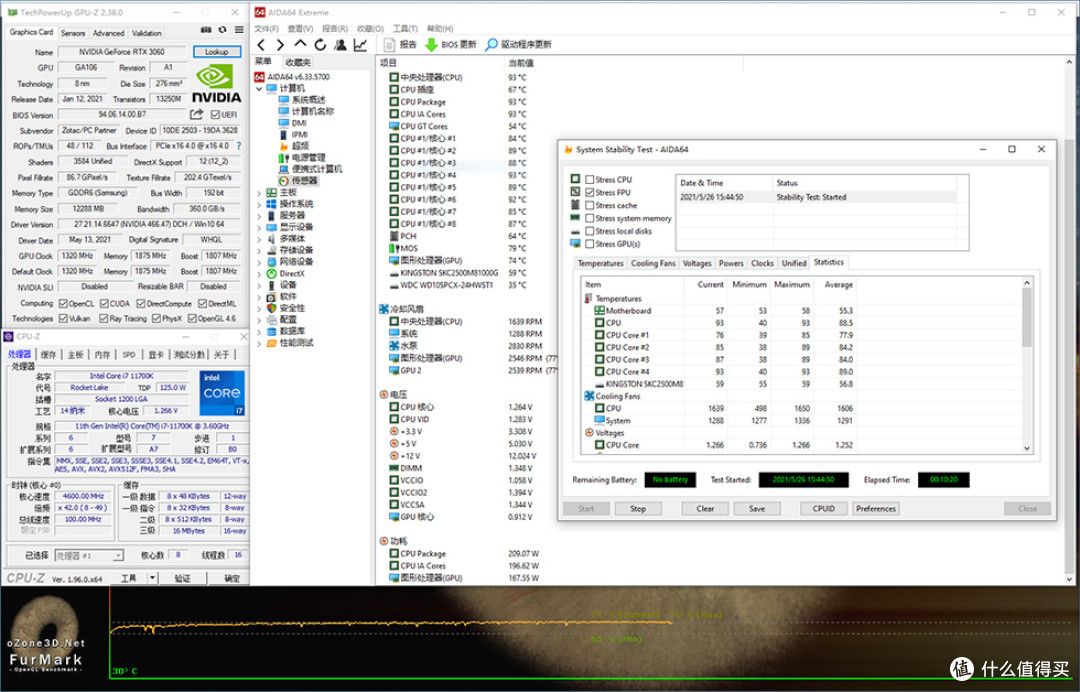
Task: Open the GPU-Z hamburger menu icon
Action: pos(239,30)
